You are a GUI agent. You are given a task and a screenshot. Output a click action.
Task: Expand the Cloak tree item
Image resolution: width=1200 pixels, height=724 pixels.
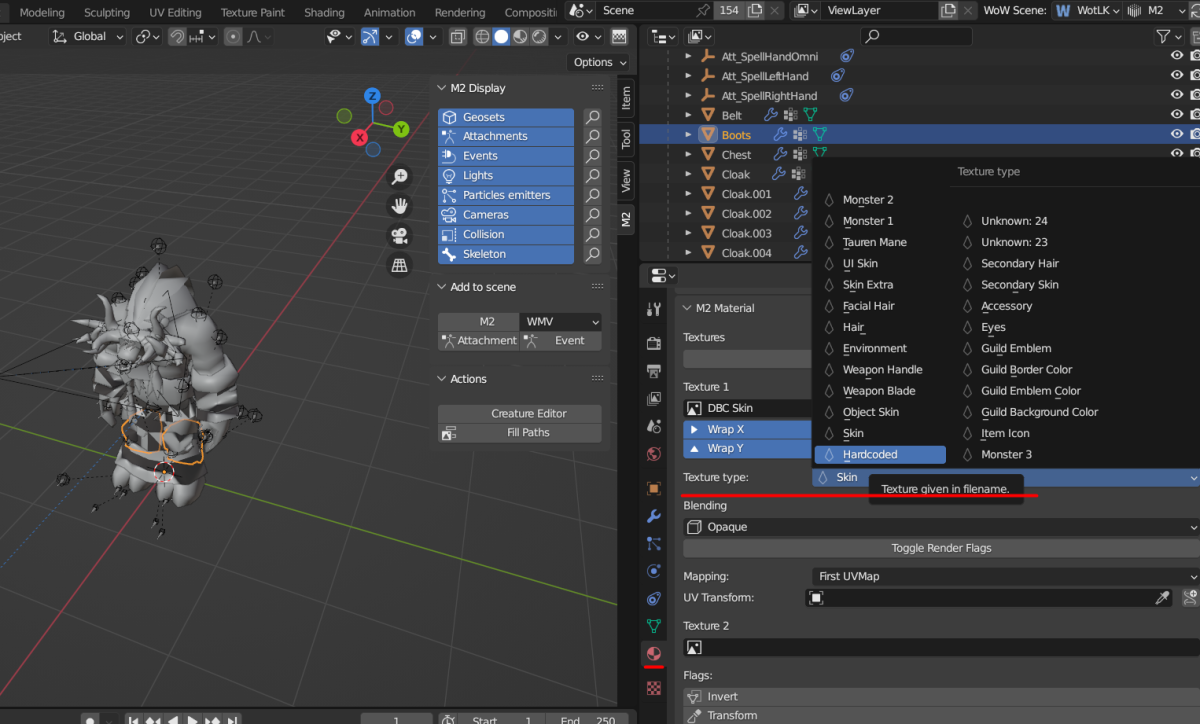click(x=688, y=174)
